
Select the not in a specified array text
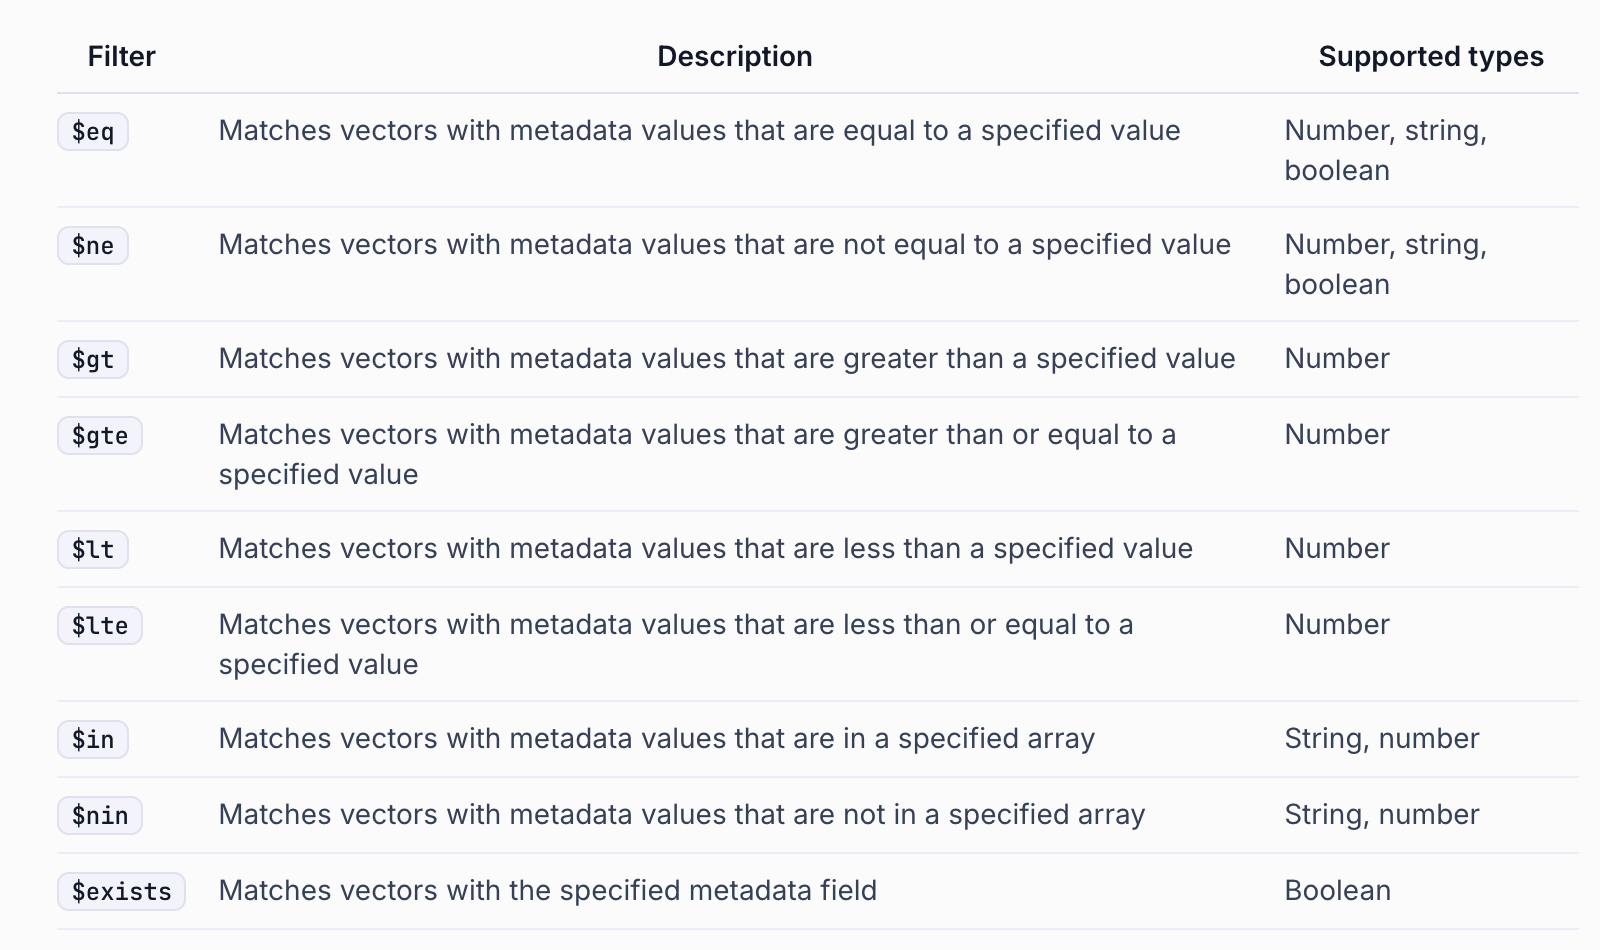click(681, 815)
